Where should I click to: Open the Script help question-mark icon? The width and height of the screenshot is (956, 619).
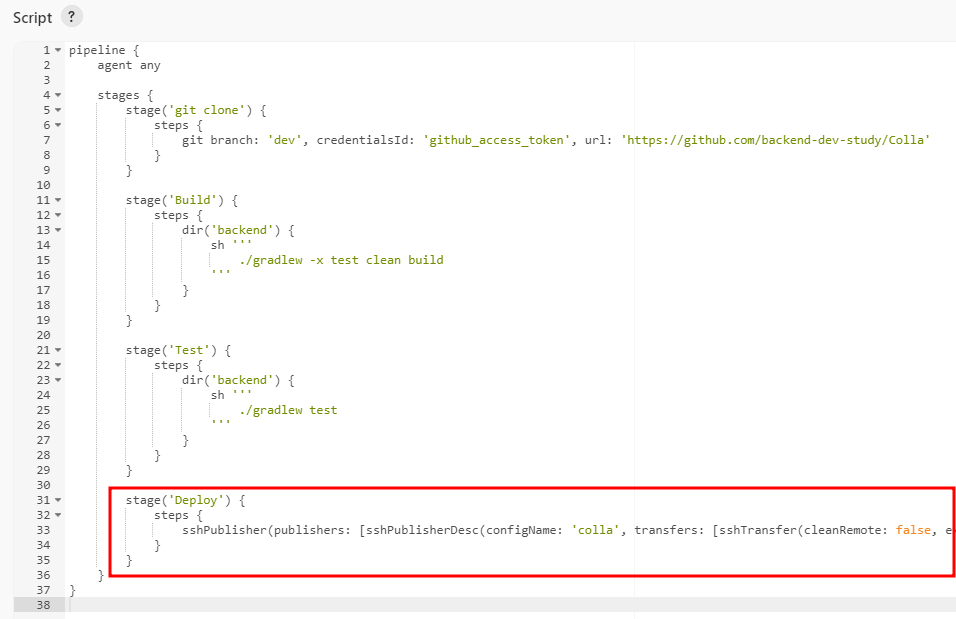click(71, 16)
